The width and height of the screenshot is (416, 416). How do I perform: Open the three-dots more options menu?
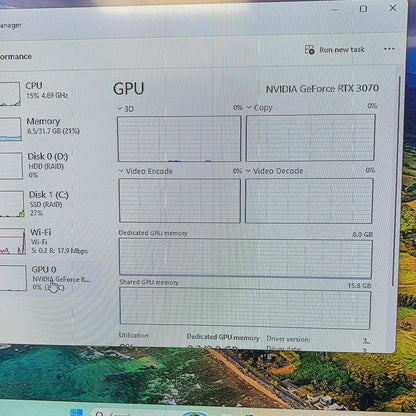point(389,49)
